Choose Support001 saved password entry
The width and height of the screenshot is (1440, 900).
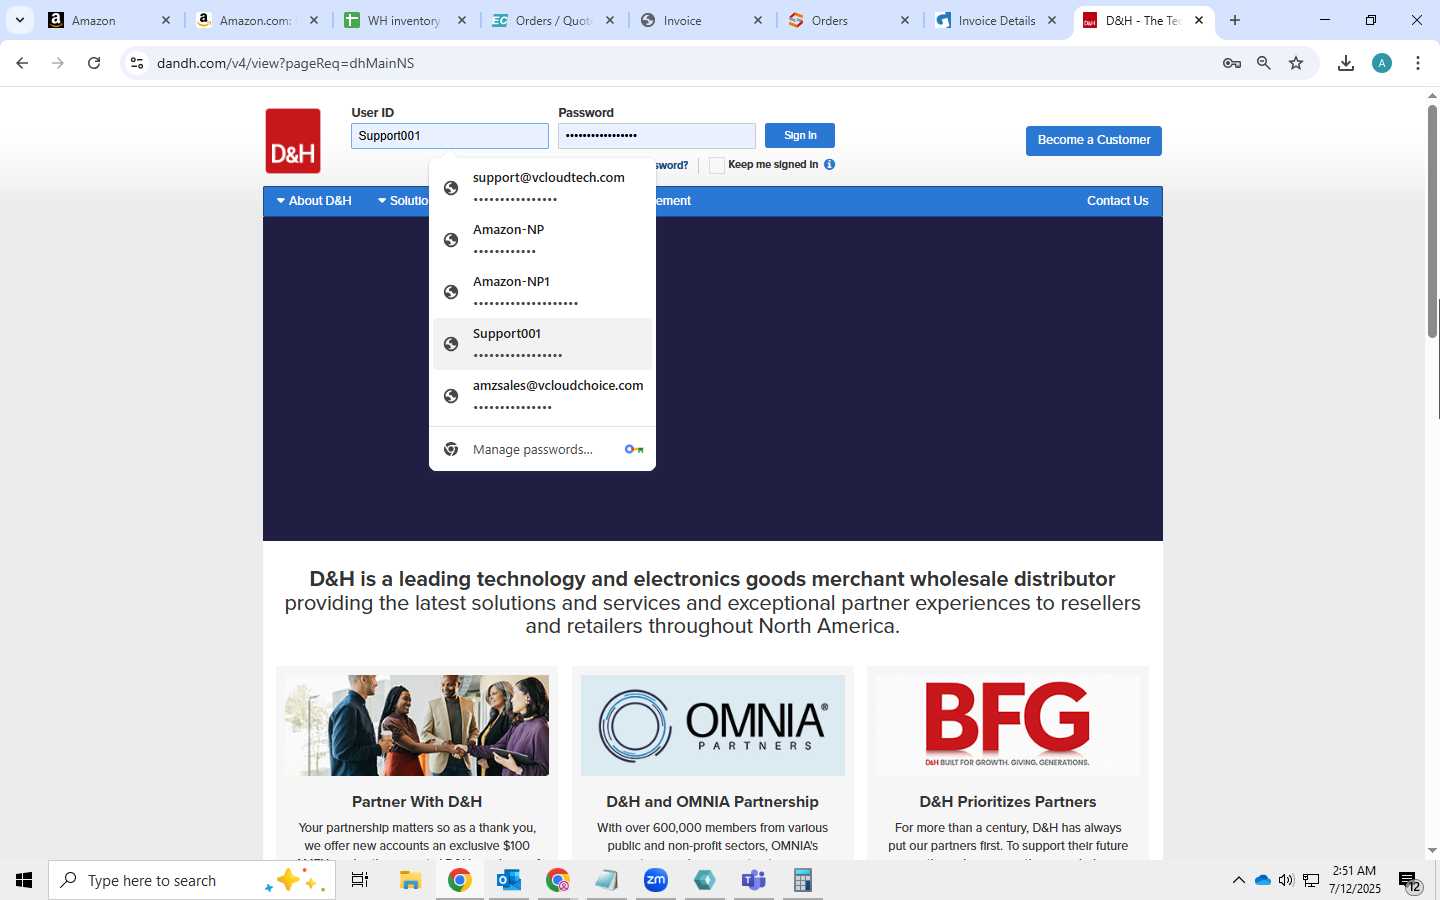pyautogui.click(x=542, y=344)
